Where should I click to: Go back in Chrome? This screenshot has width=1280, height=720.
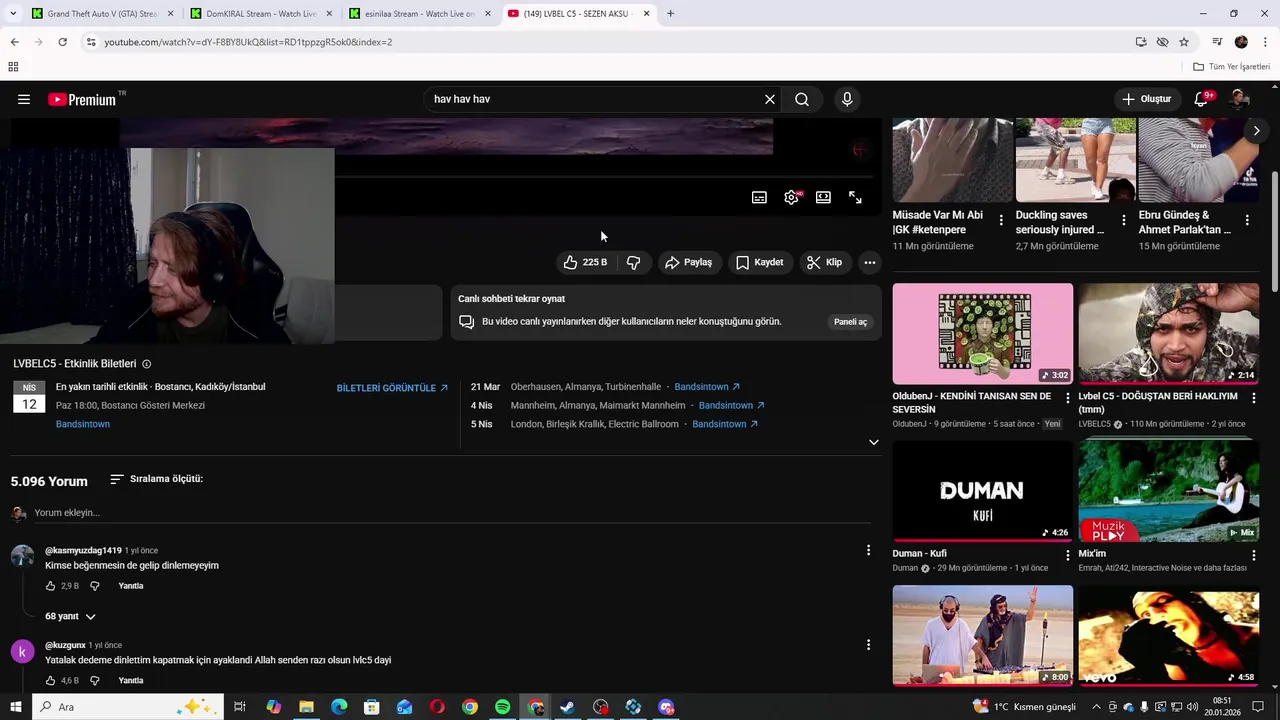coord(14,42)
